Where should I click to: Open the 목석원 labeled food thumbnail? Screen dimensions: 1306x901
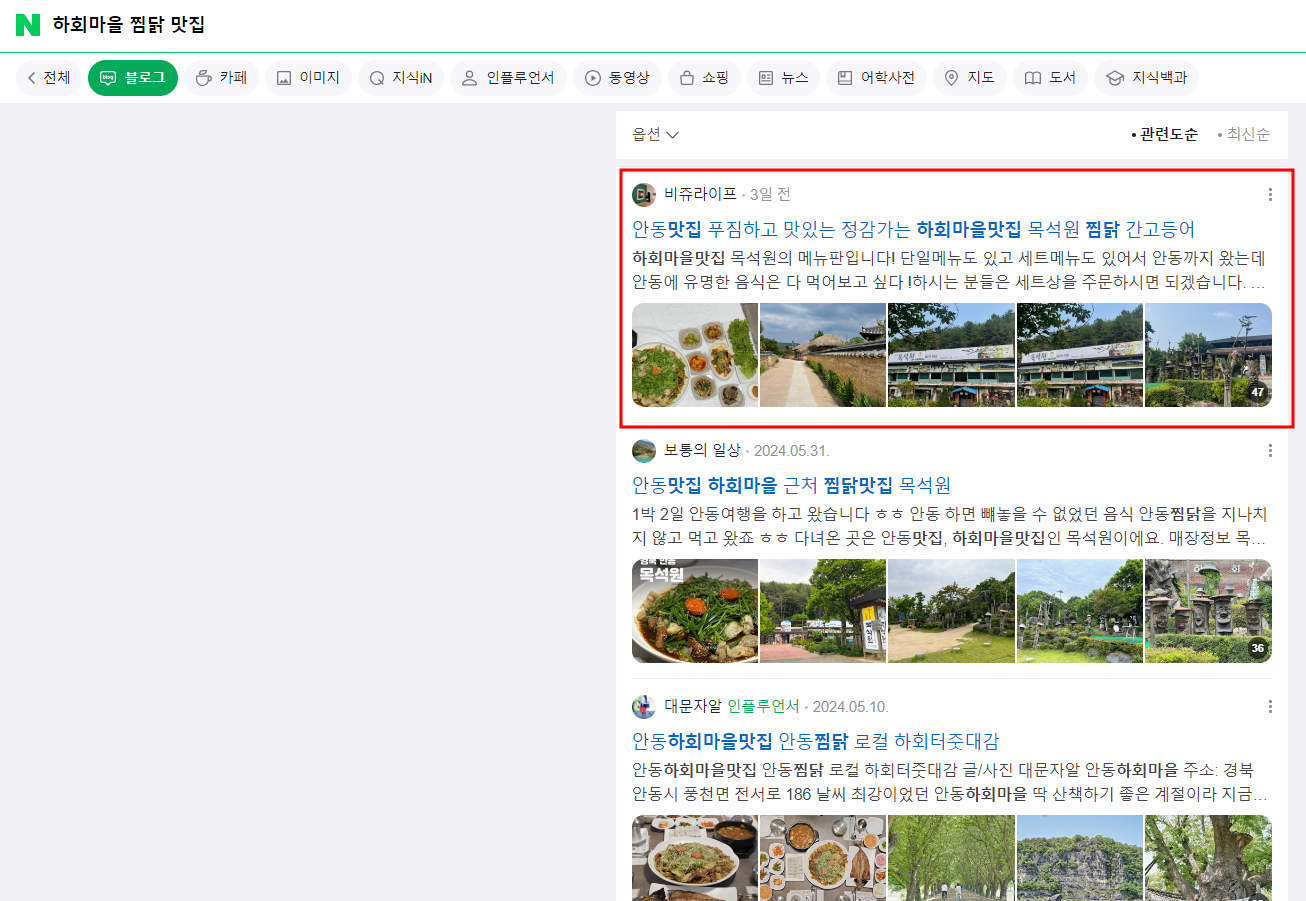(x=695, y=611)
